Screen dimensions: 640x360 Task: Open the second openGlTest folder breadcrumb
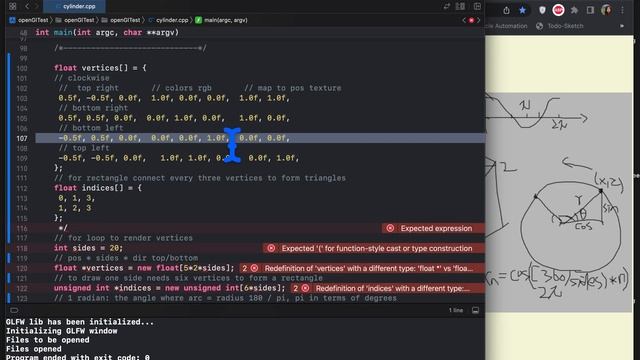pos(75,20)
